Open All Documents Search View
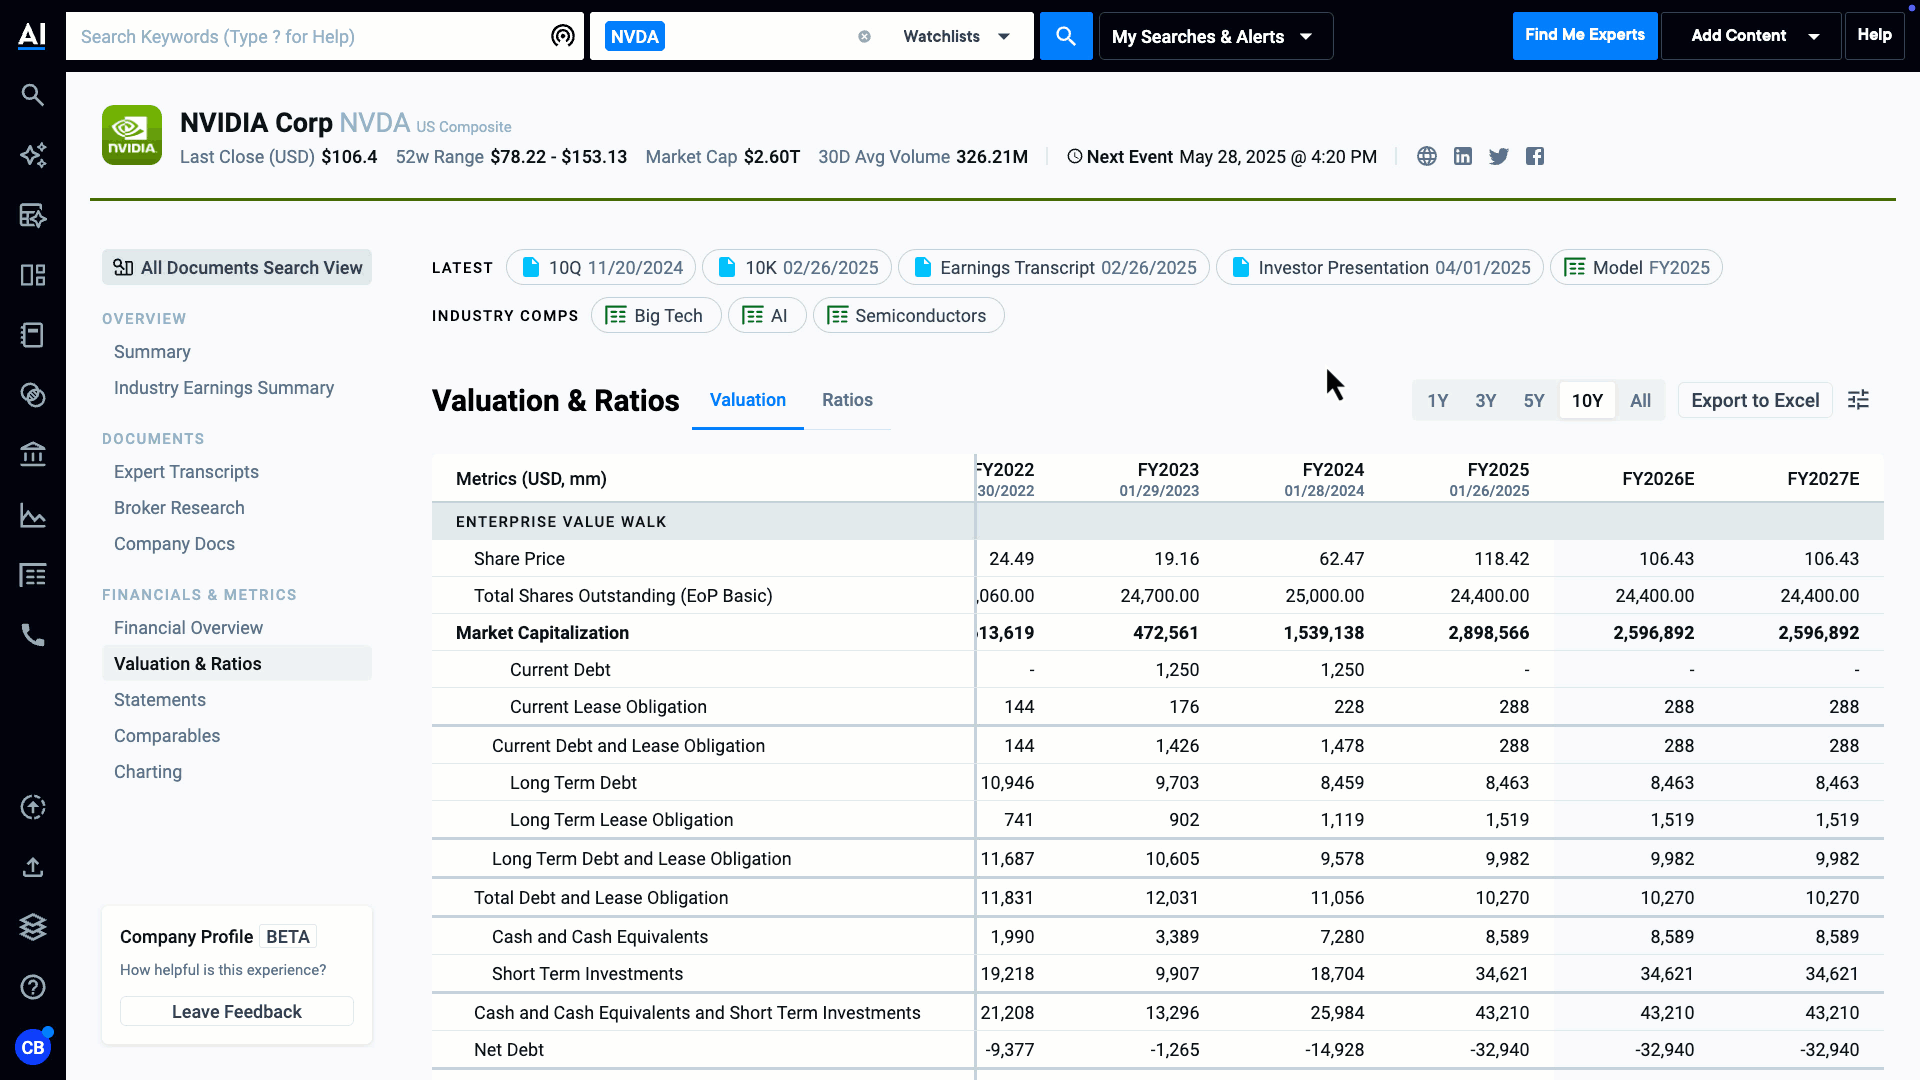Screen dimensions: 1920x1080 (x=237, y=267)
